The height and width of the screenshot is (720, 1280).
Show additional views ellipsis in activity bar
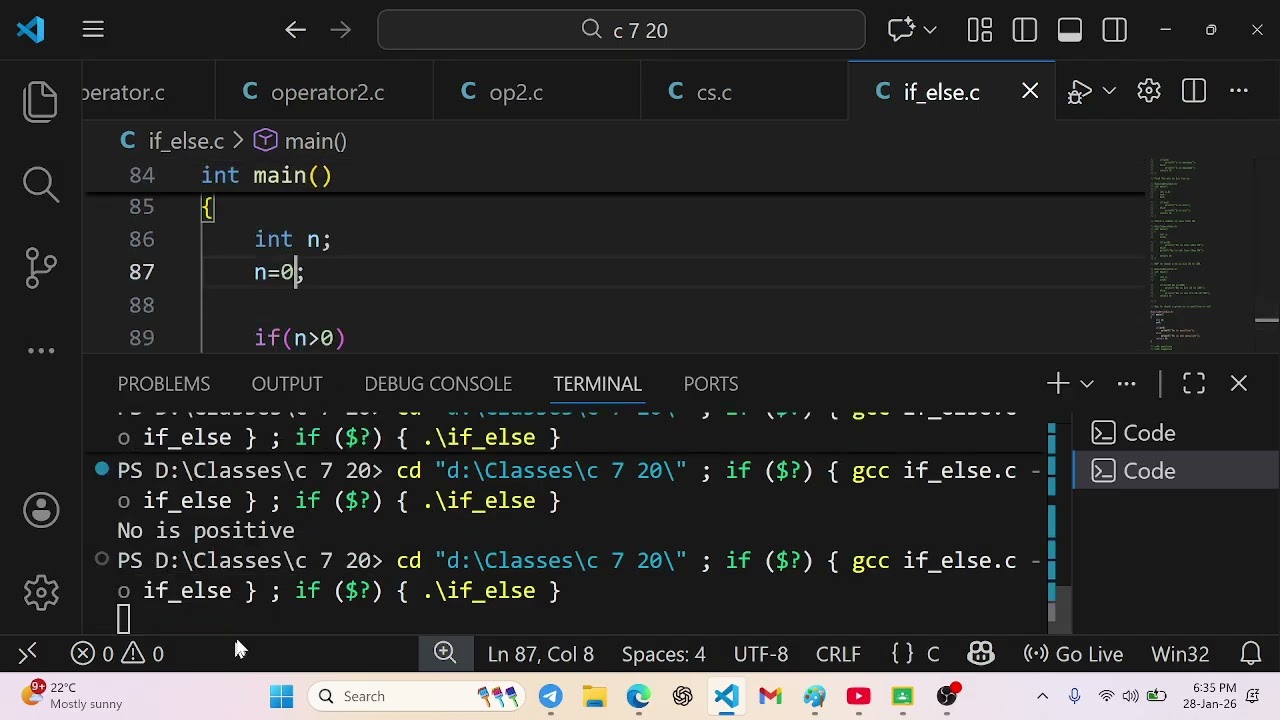click(41, 351)
